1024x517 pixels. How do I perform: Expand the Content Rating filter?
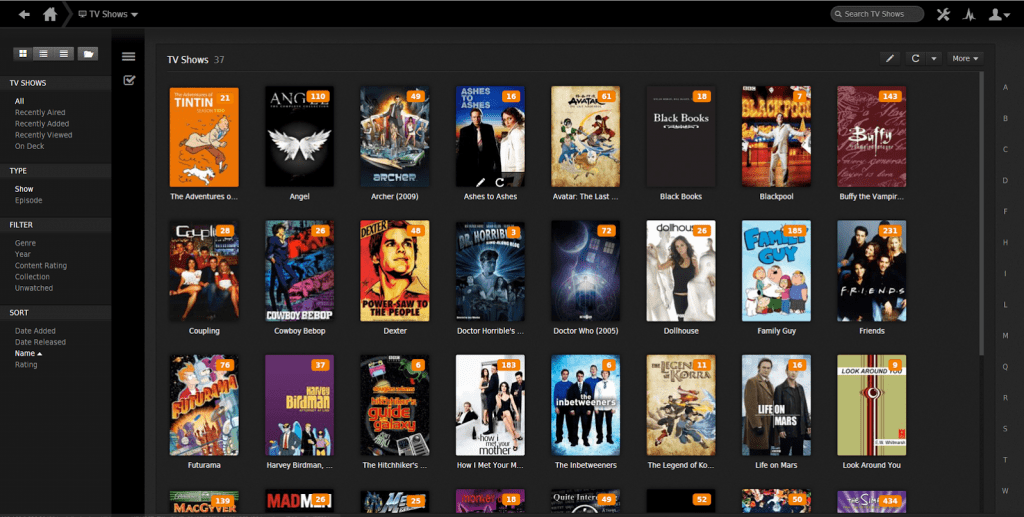pyautogui.click(x=40, y=266)
